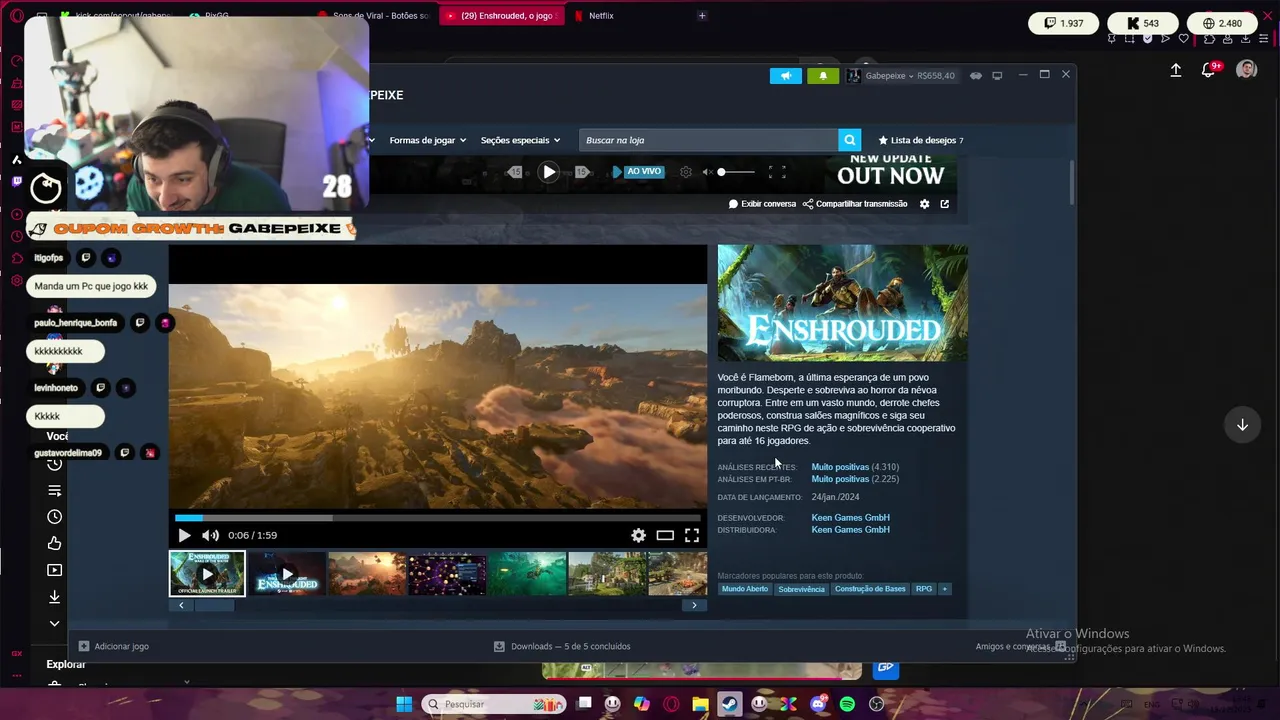Expand Formas de jogar menu
Screen dimensions: 1280x720
click(x=428, y=140)
